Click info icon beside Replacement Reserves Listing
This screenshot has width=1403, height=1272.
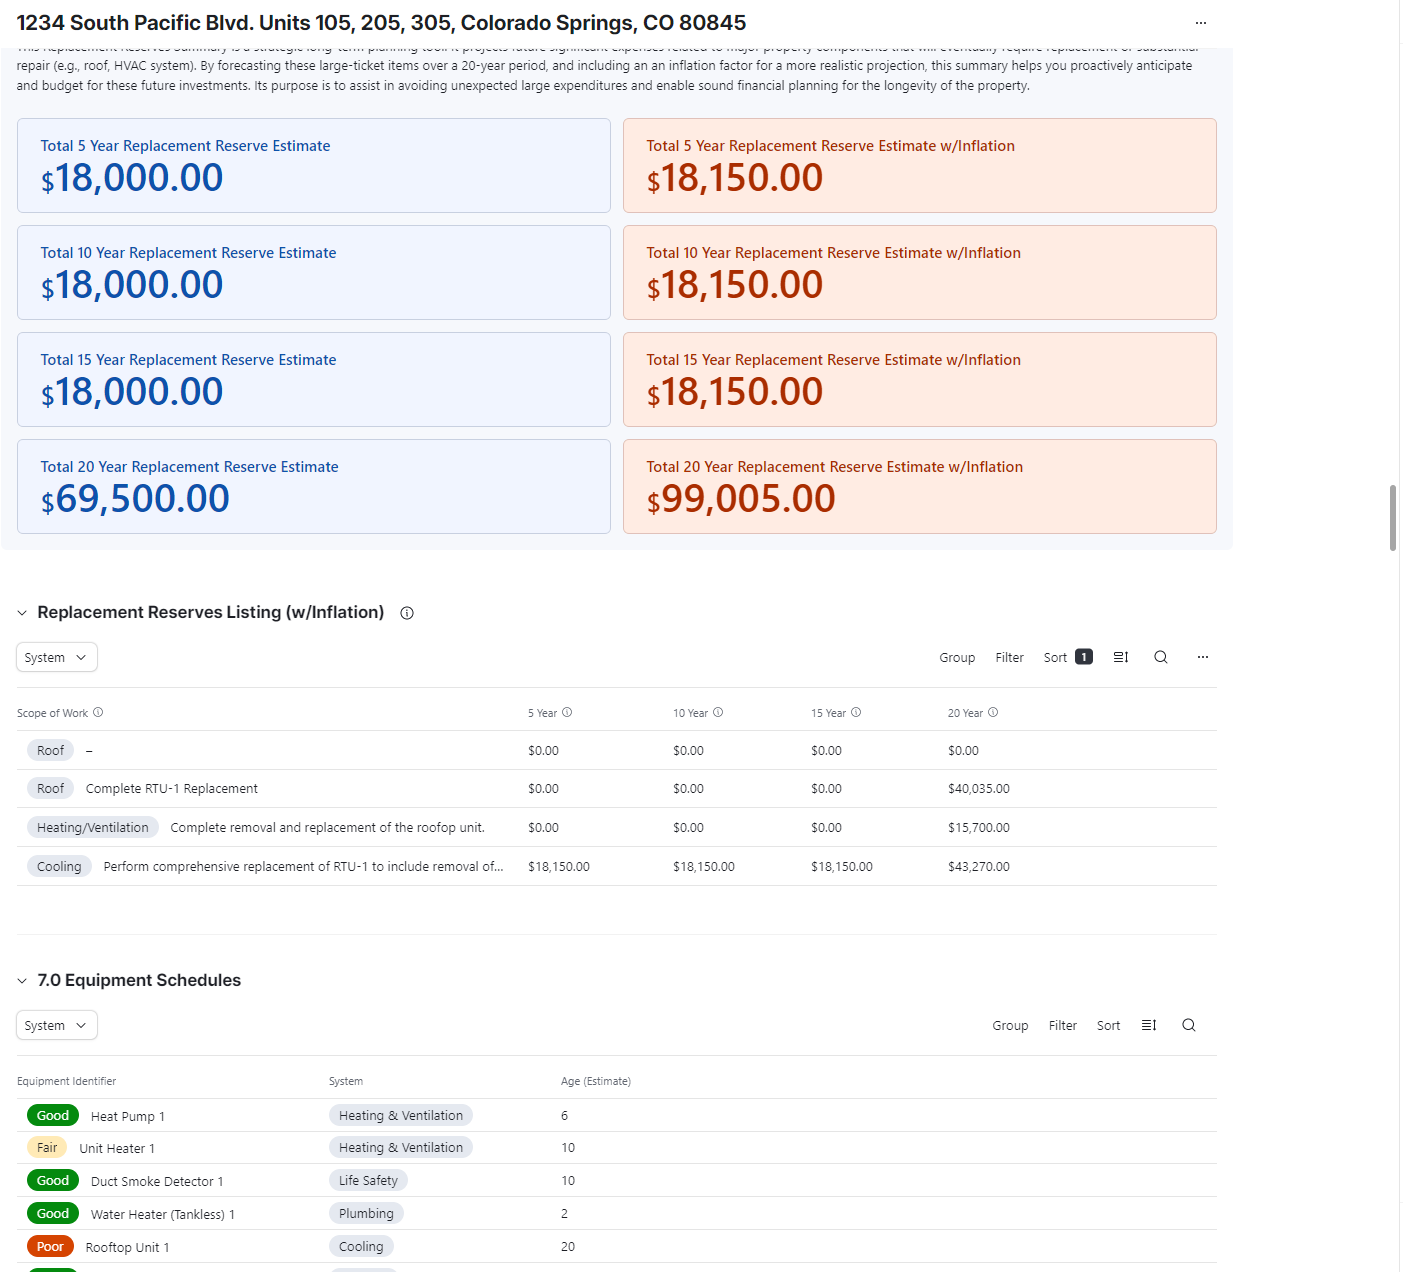[x=407, y=613]
